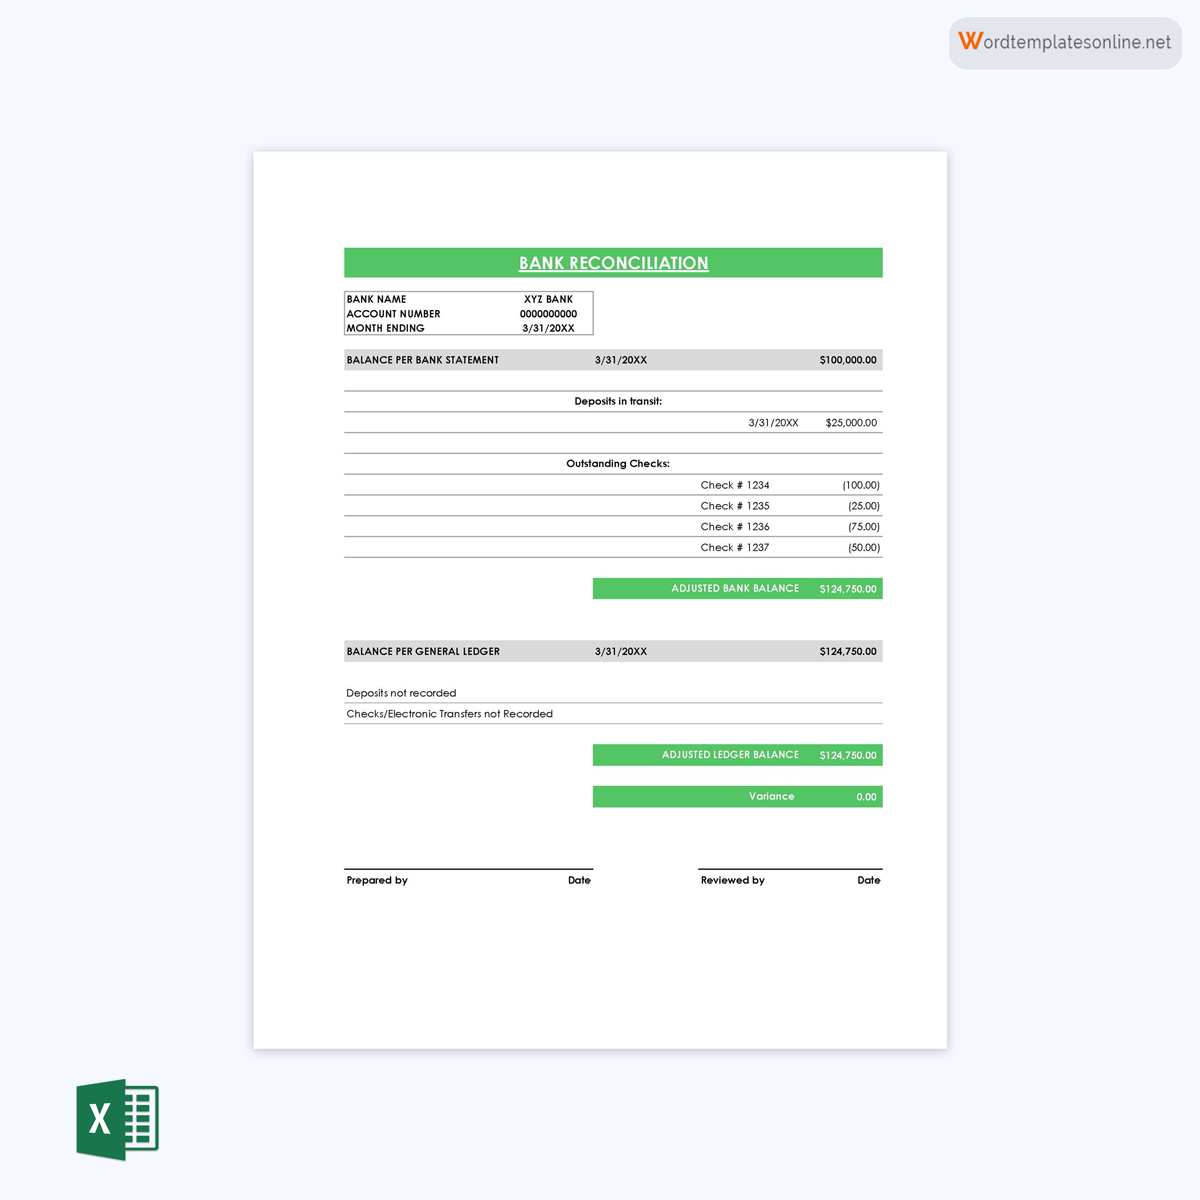Click the ADJUSTED BANK BALANCE label
The width and height of the screenshot is (1200, 1200).
pos(735,589)
